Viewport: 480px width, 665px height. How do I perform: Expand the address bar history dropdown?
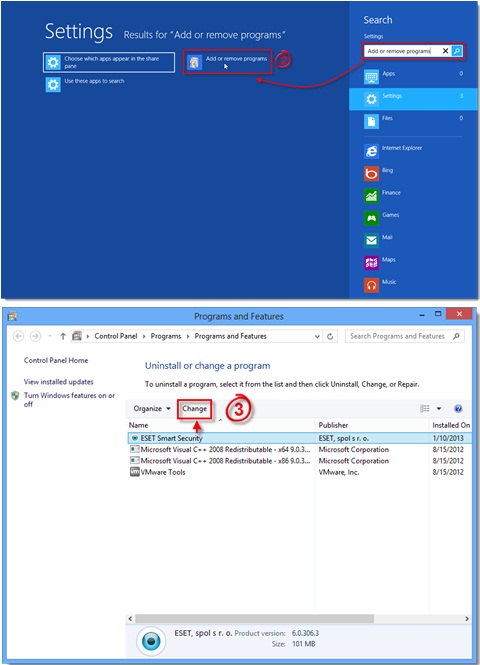tap(317, 336)
